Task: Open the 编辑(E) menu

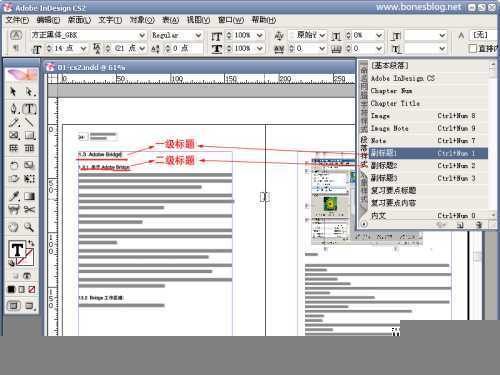Action: [x=48, y=20]
